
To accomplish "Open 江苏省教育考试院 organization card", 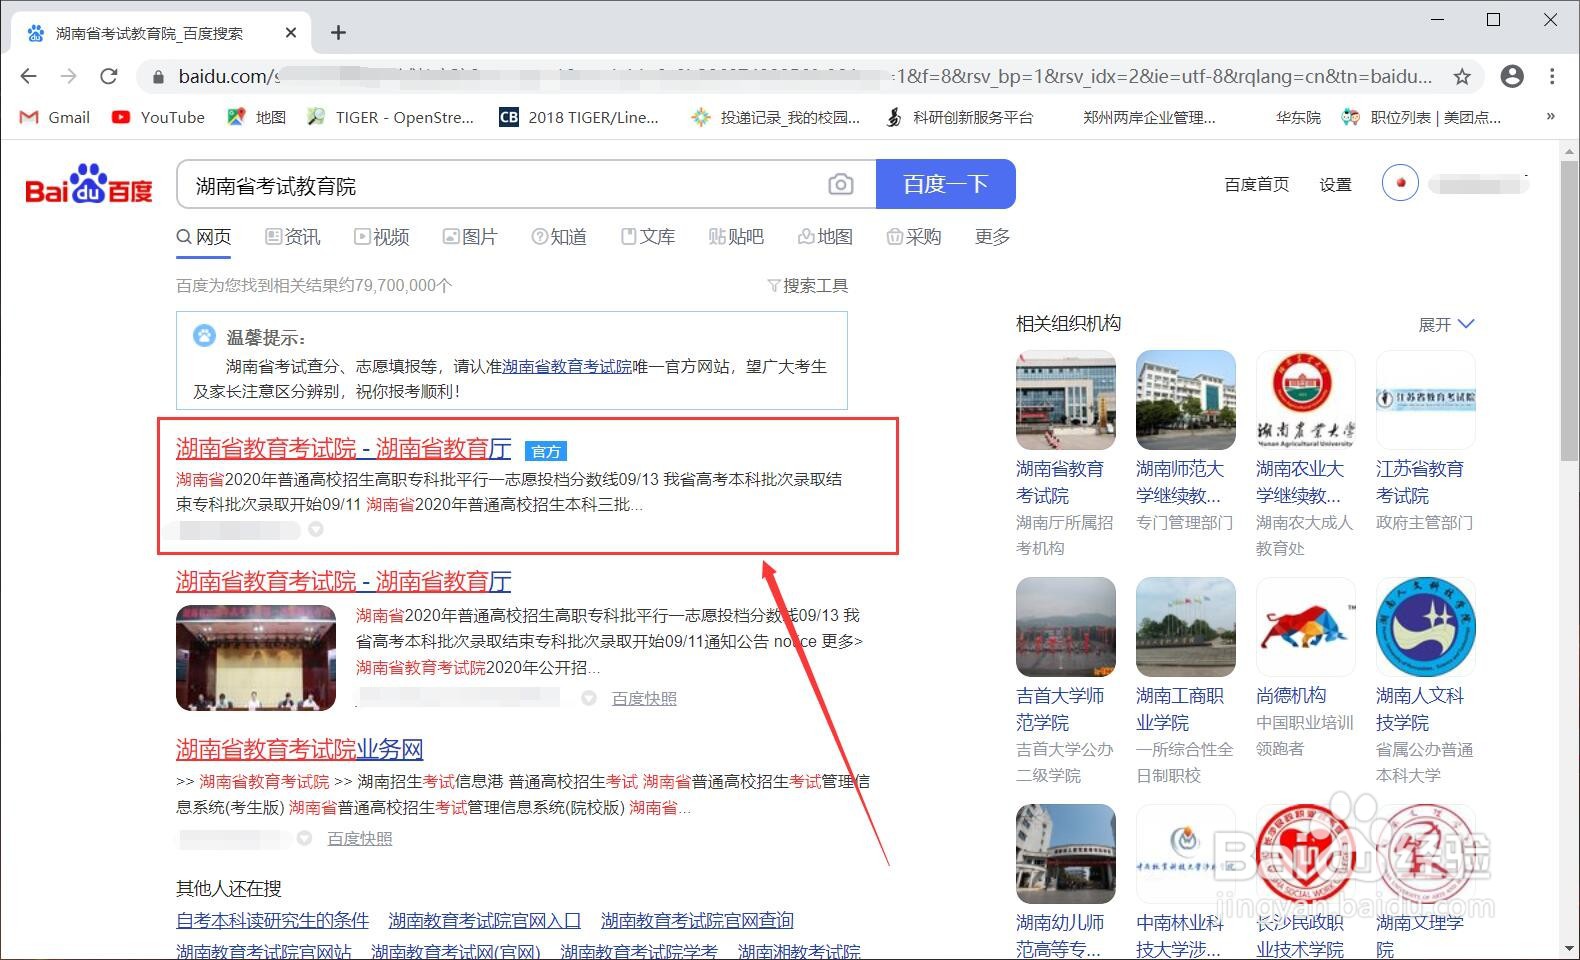I will (x=1426, y=441).
